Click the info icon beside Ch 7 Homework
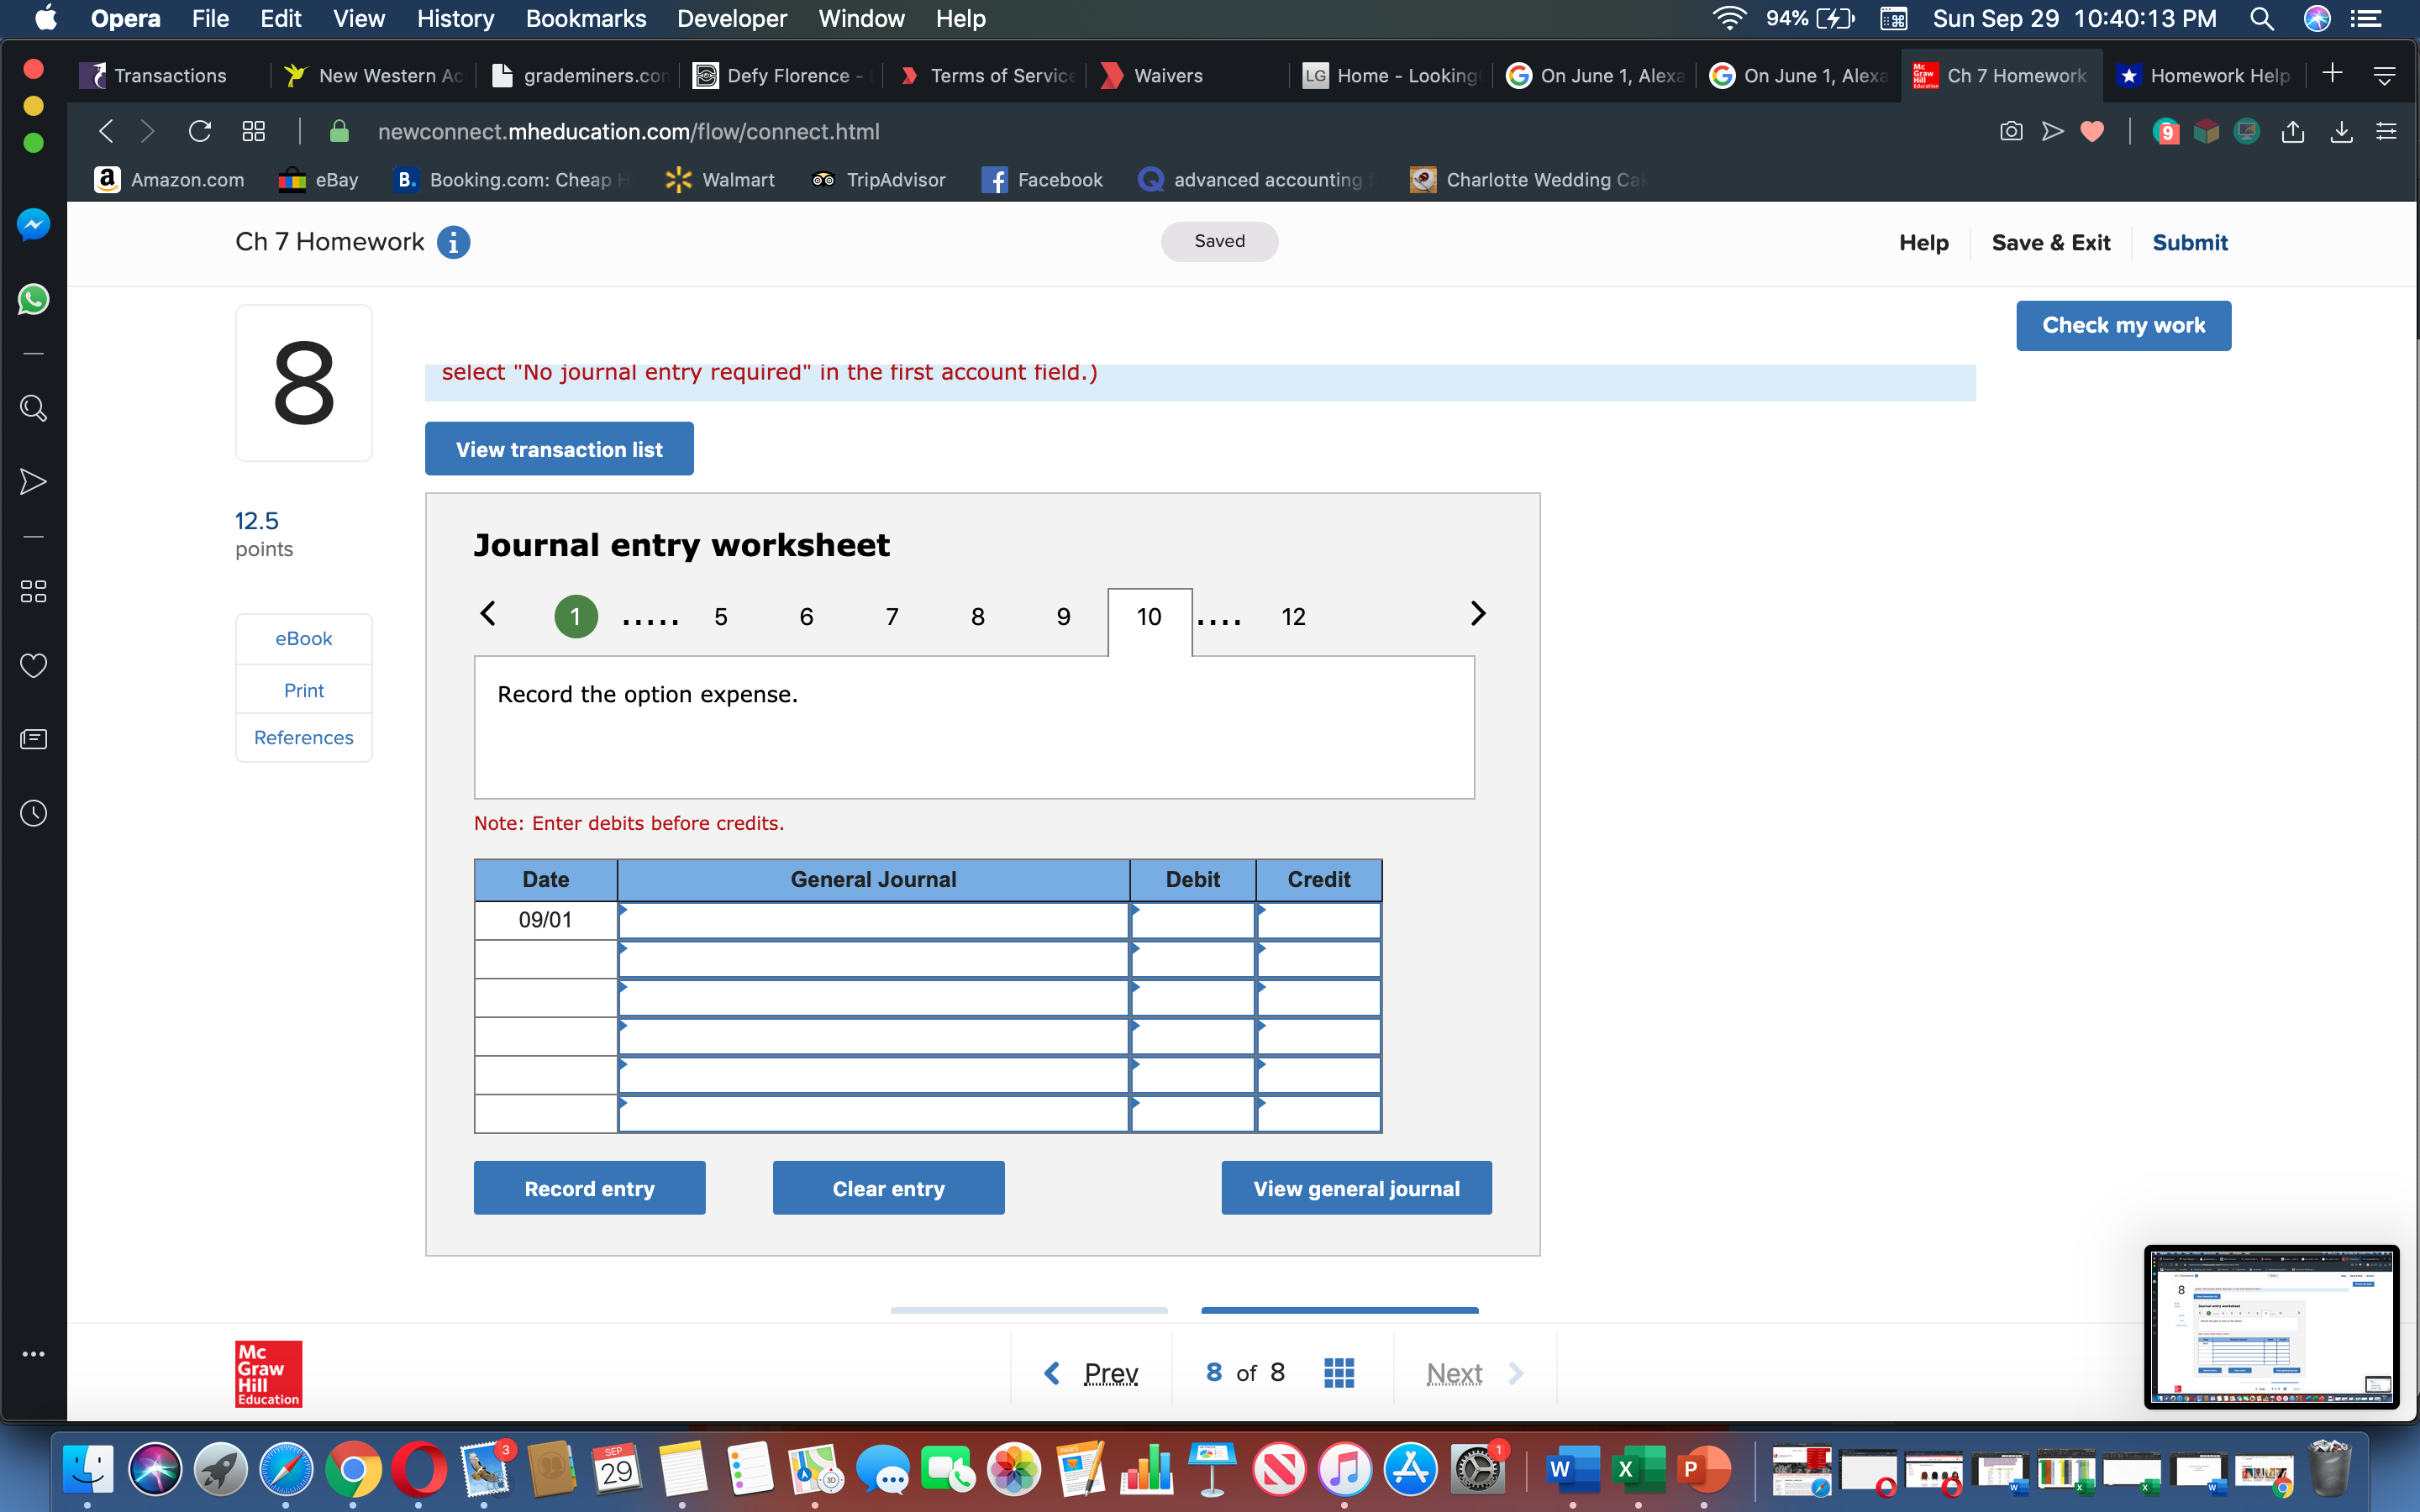 point(454,242)
